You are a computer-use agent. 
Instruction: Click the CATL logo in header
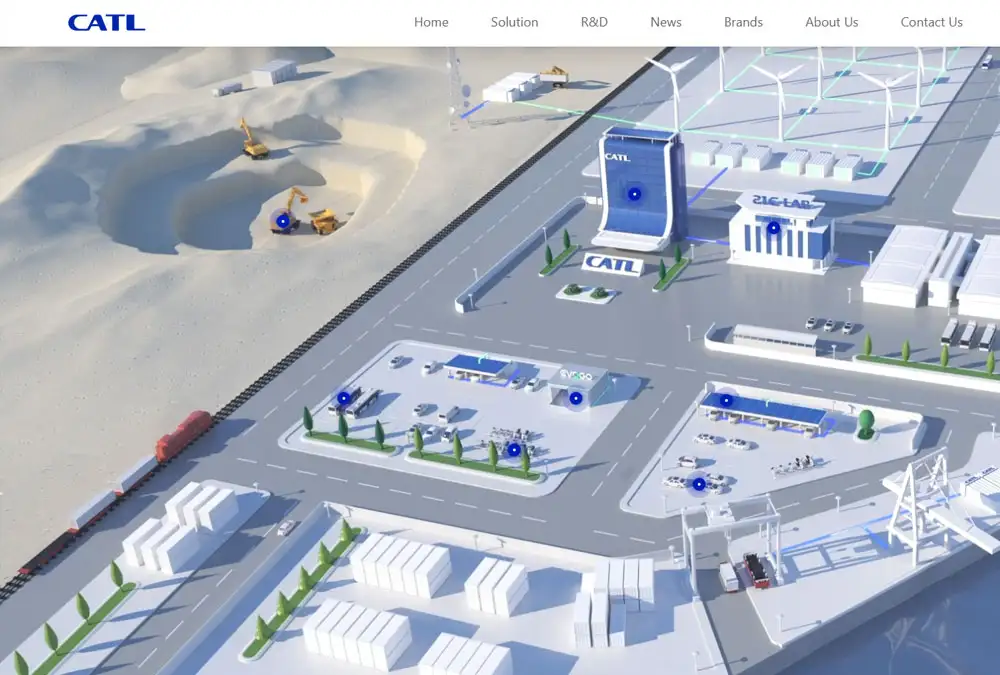tap(107, 22)
